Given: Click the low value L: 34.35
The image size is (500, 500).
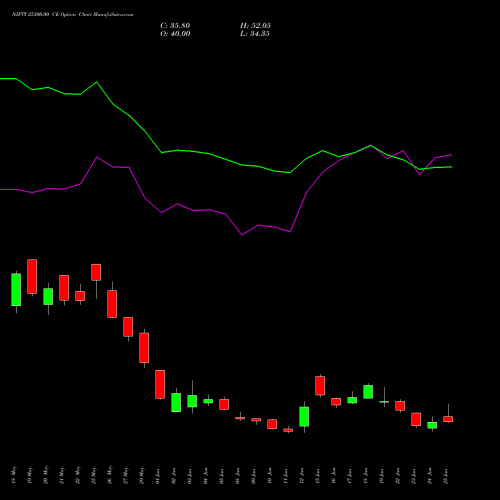Looking at the screenshot, I should [x=255, y=34].
